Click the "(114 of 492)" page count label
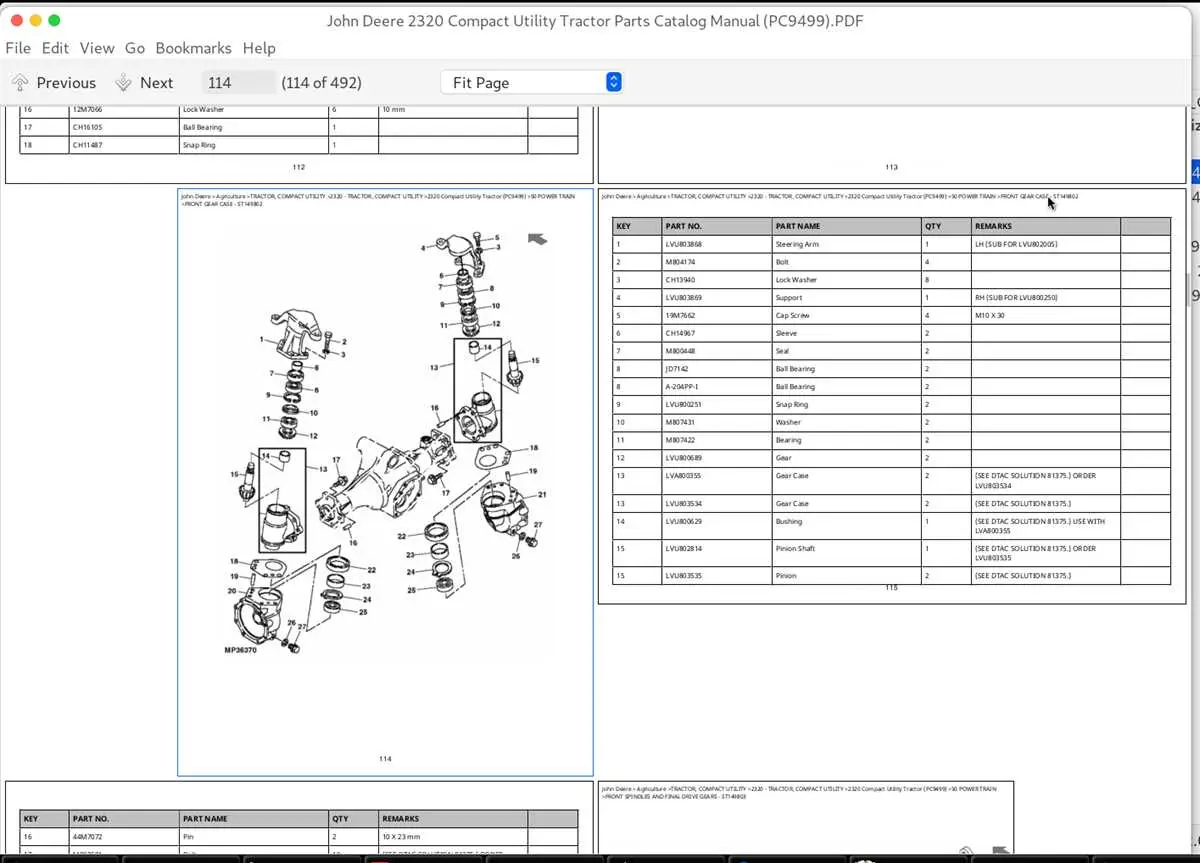 (322, 83)
